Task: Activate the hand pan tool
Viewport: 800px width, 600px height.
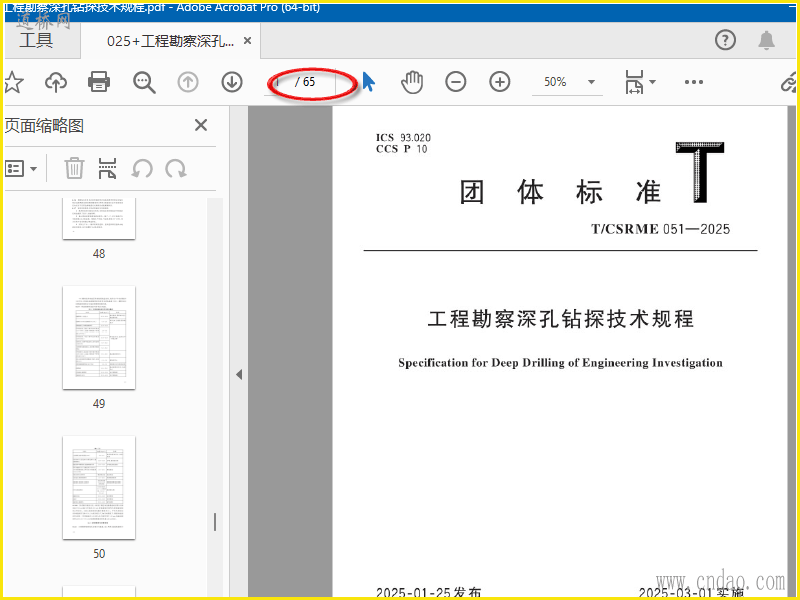Action: [x=412, y=82]
